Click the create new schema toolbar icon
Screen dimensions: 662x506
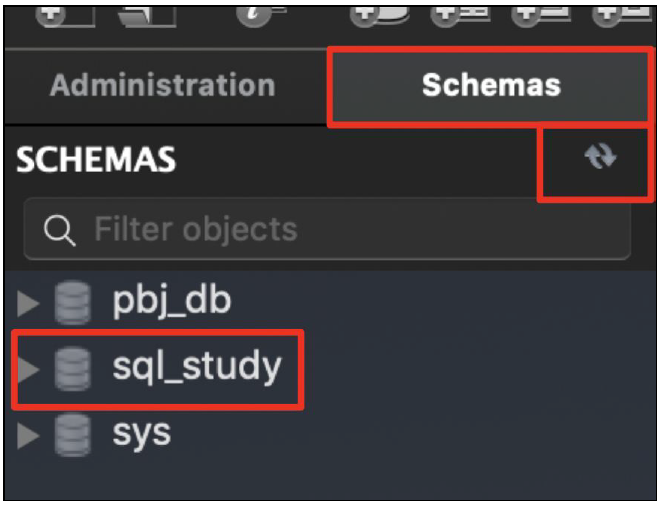click(379, 16)
